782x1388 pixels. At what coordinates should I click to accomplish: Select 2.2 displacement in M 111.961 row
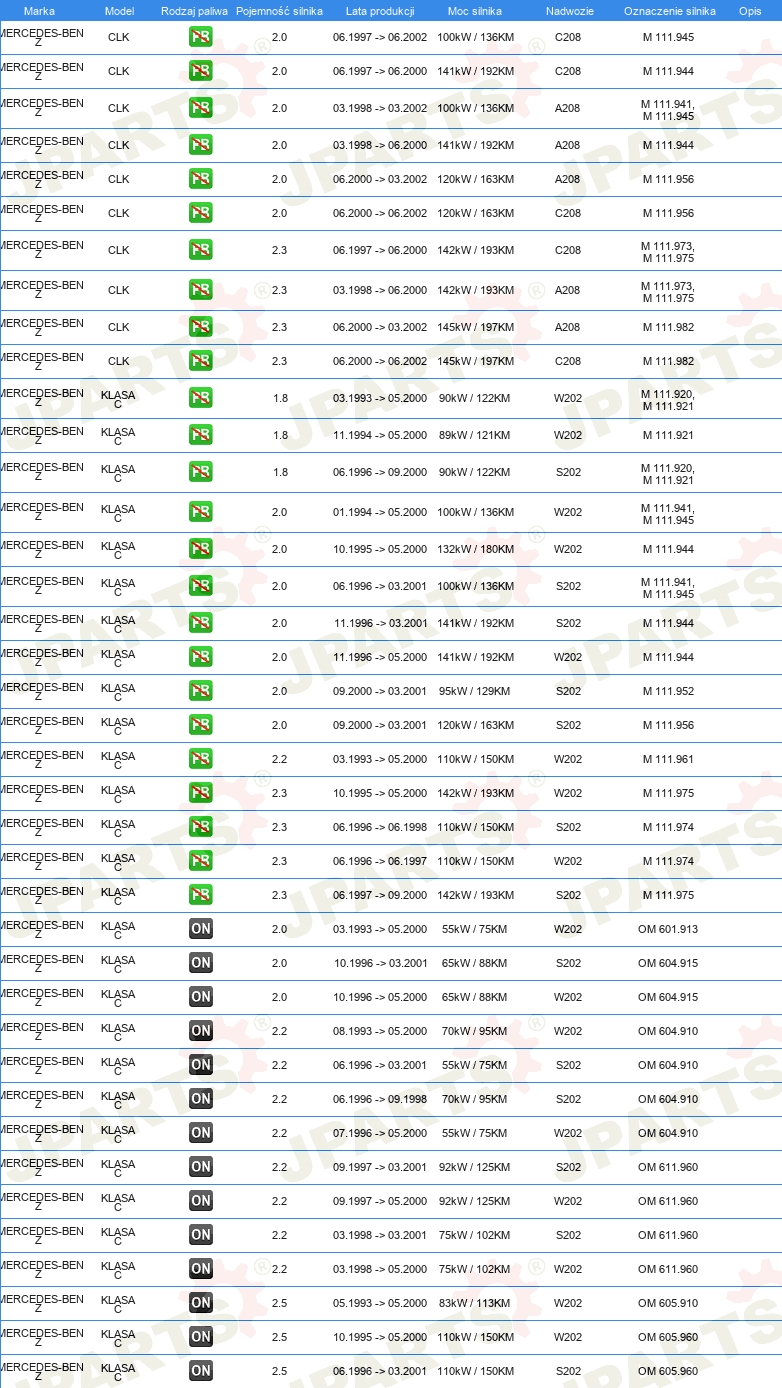click(x=279, y=759)
